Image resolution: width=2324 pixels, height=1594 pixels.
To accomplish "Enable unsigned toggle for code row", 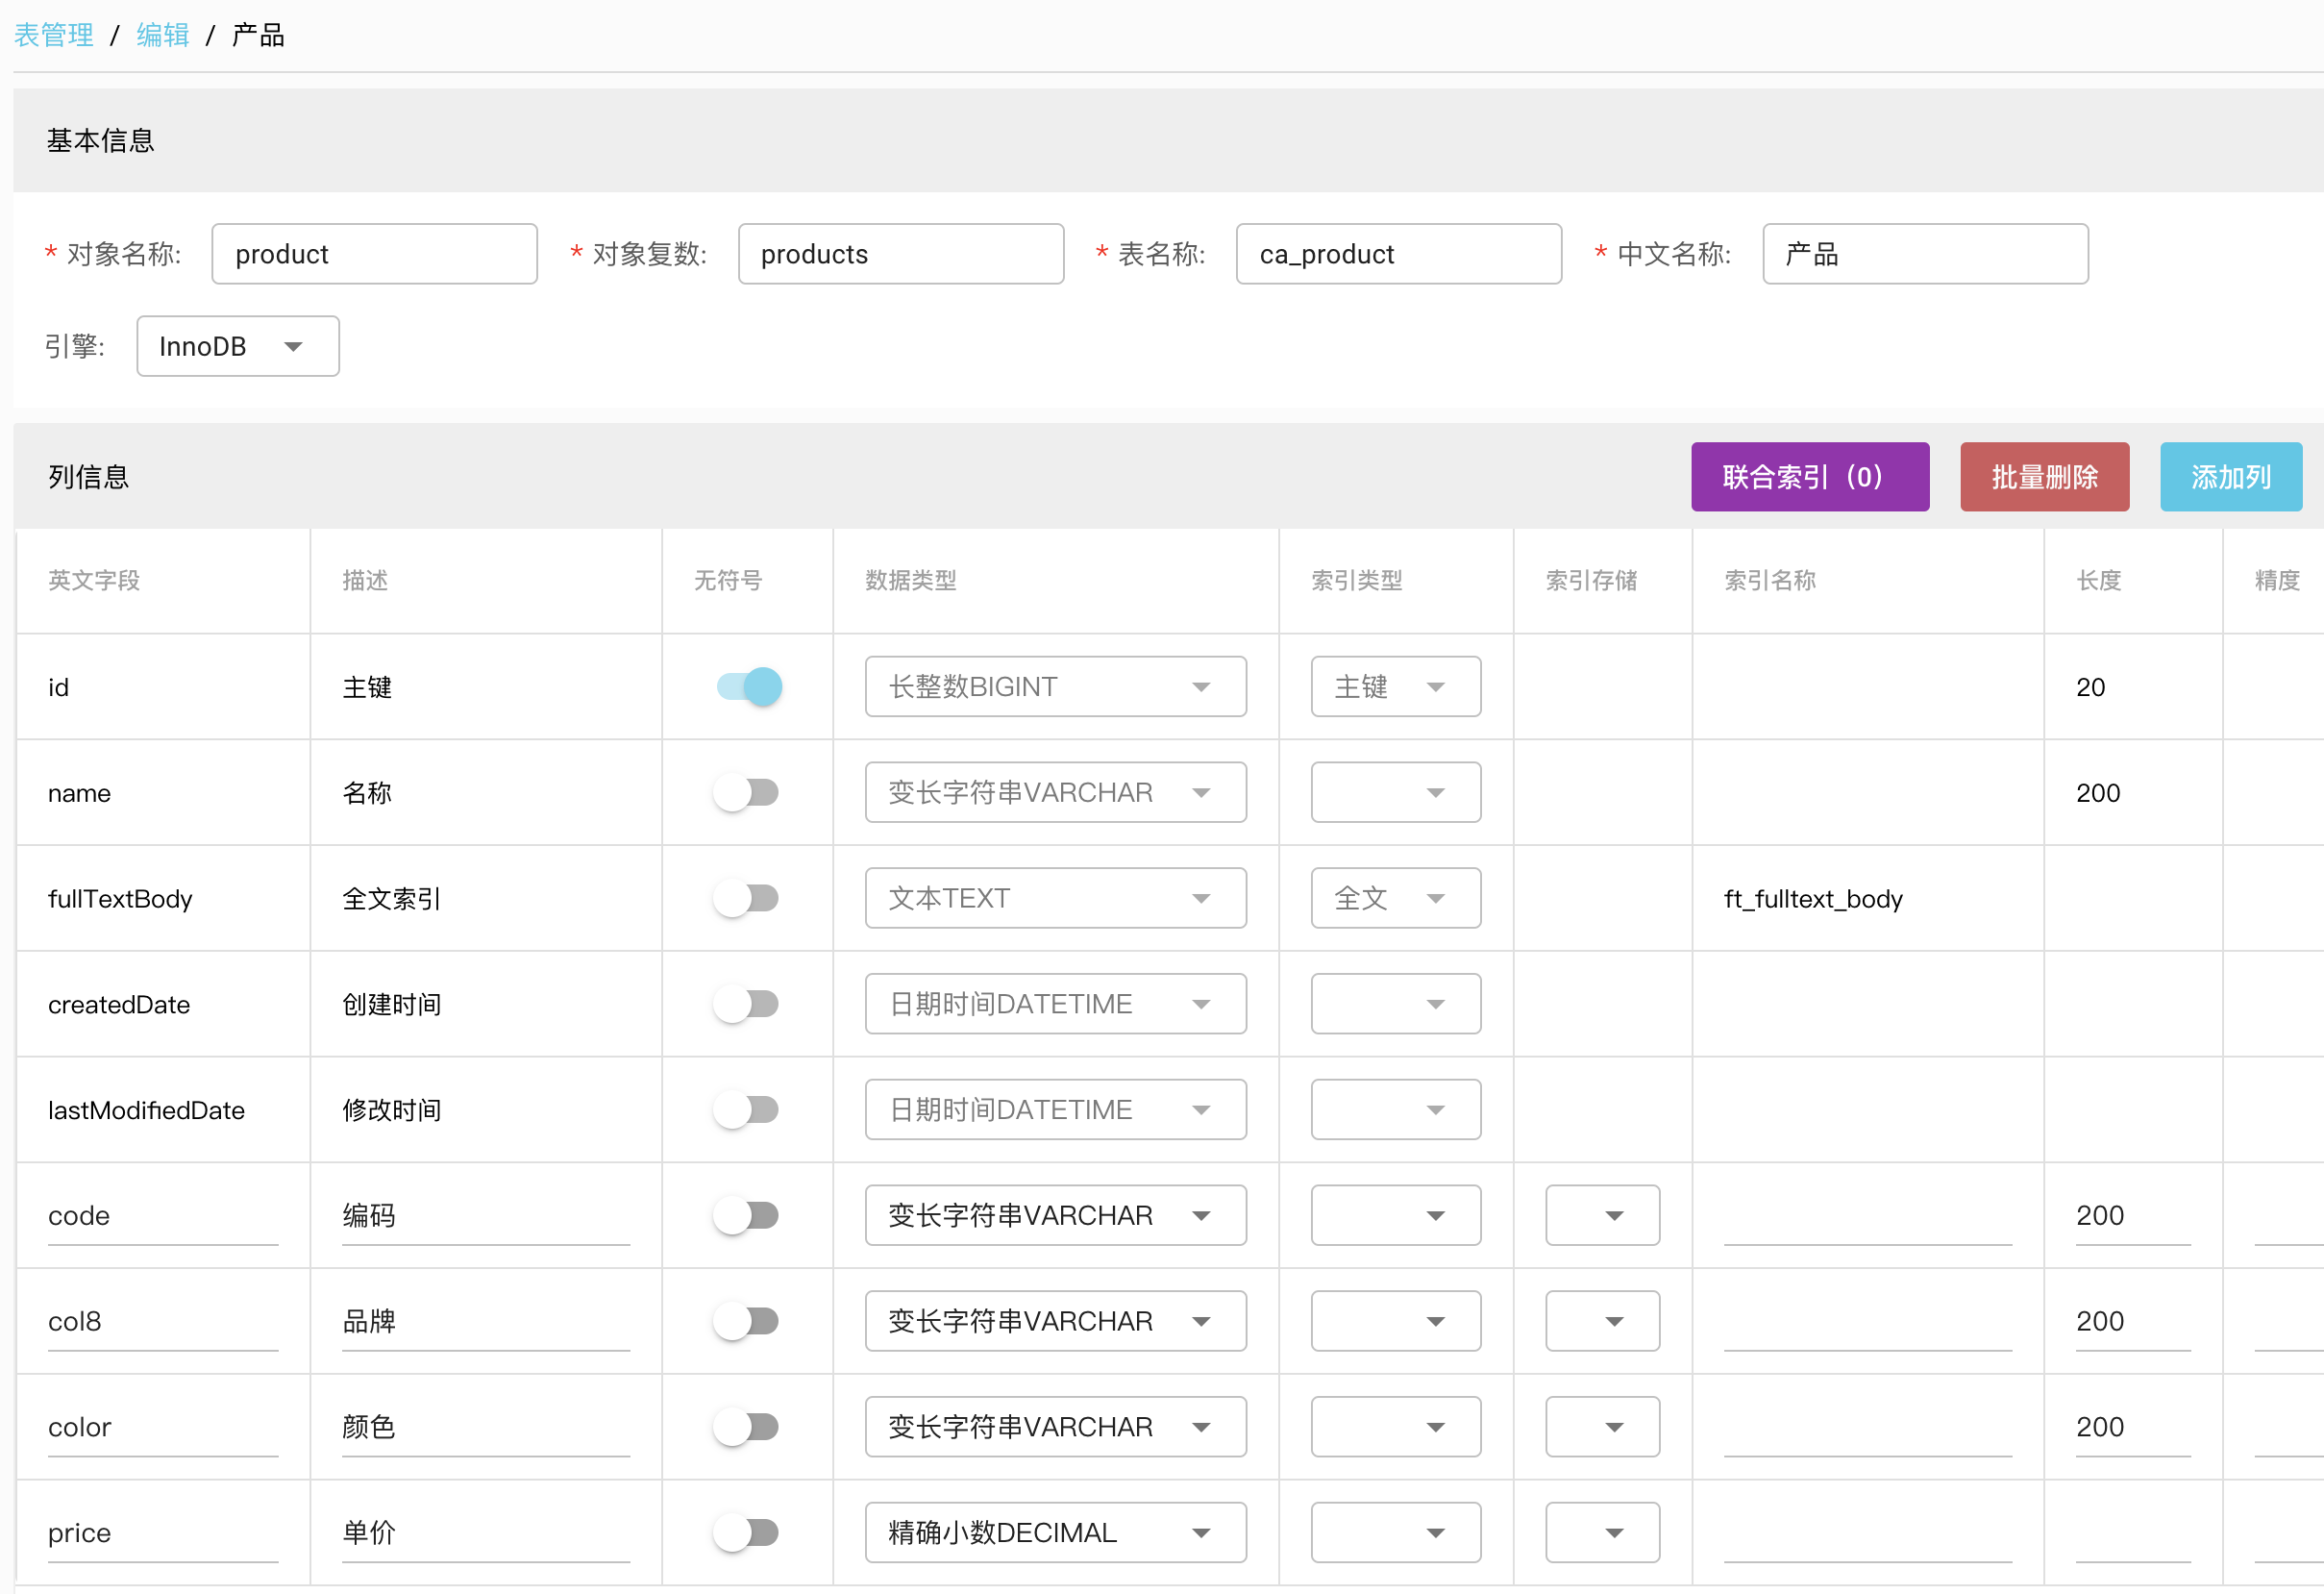I will [x=746, y=1216].
